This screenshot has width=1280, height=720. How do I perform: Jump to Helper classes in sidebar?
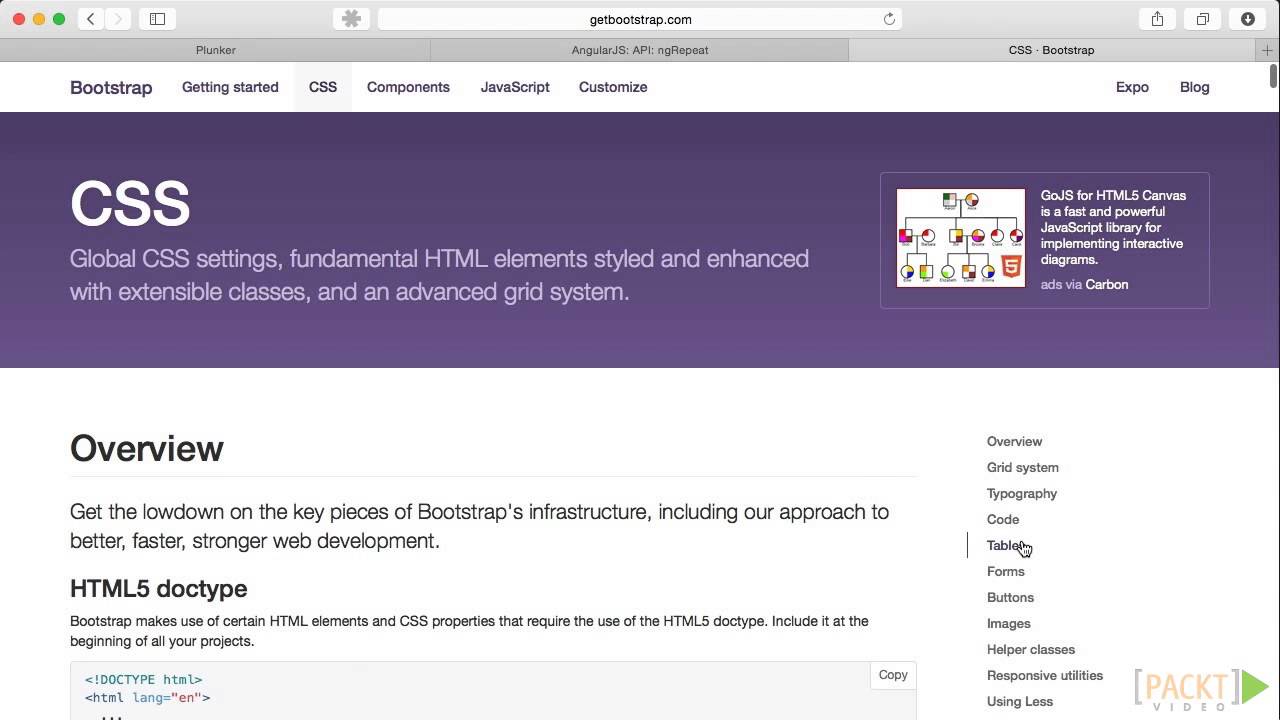1031,649
